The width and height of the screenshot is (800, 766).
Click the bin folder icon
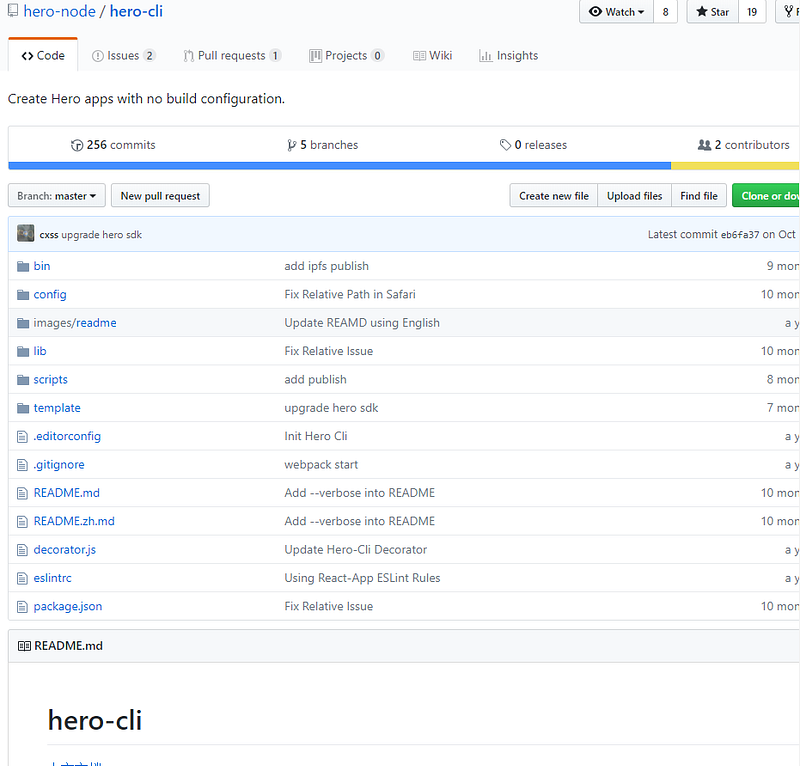[x=23, y=266]
